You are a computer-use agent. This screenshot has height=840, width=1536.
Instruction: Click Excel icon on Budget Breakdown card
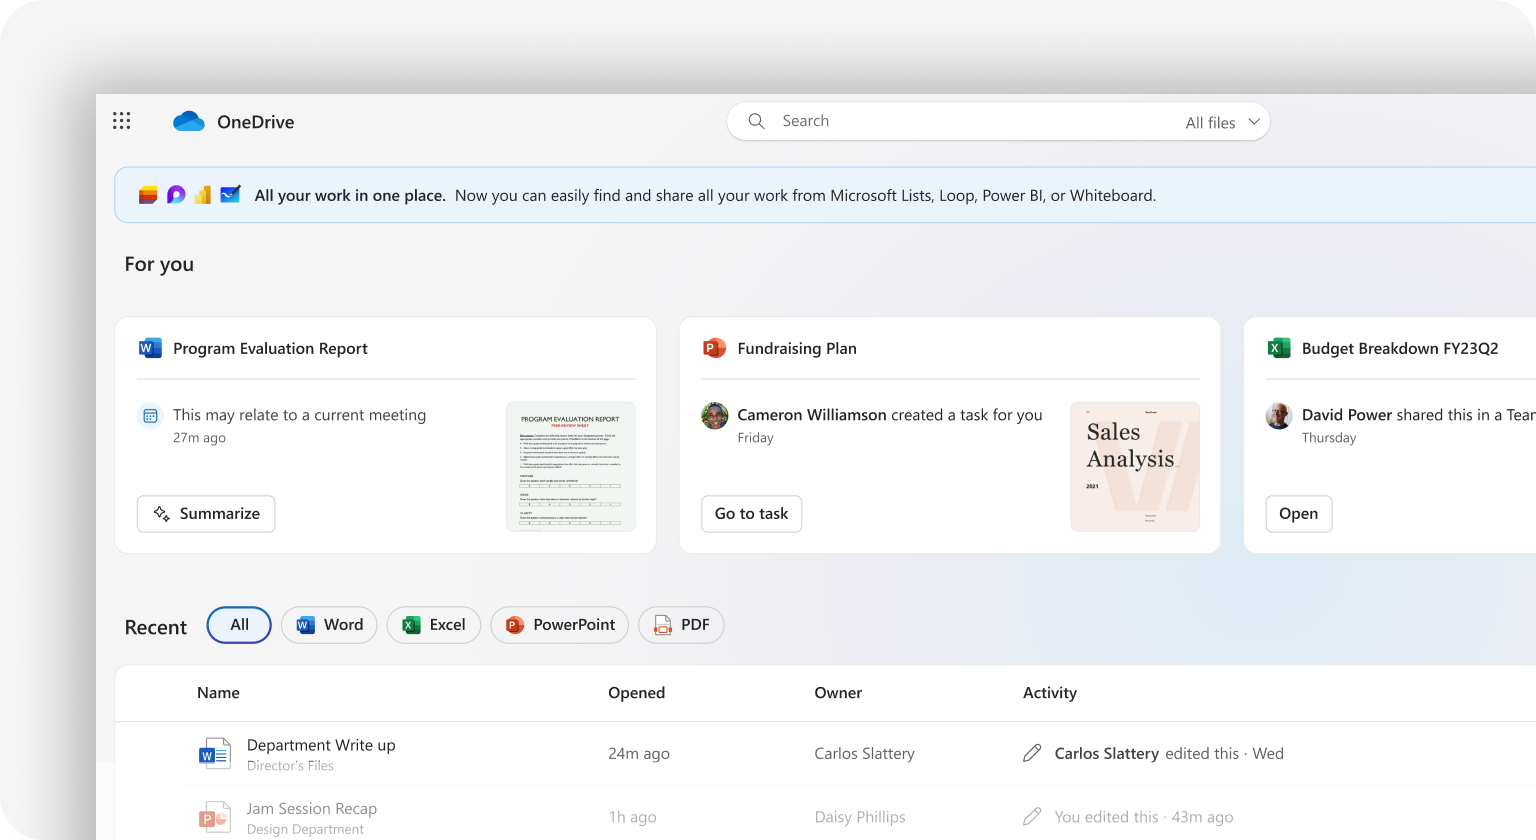tap(1279, 348)
